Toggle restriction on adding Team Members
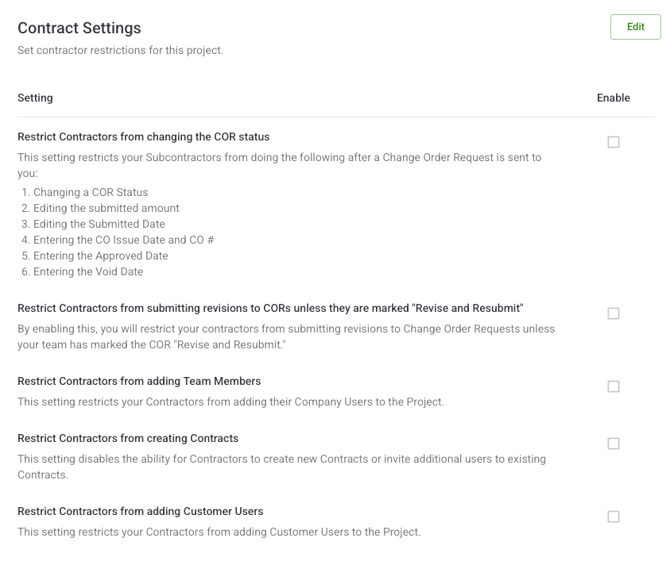Image resolution: width=670 pixels, height=565 pixels. click(613, 386)
